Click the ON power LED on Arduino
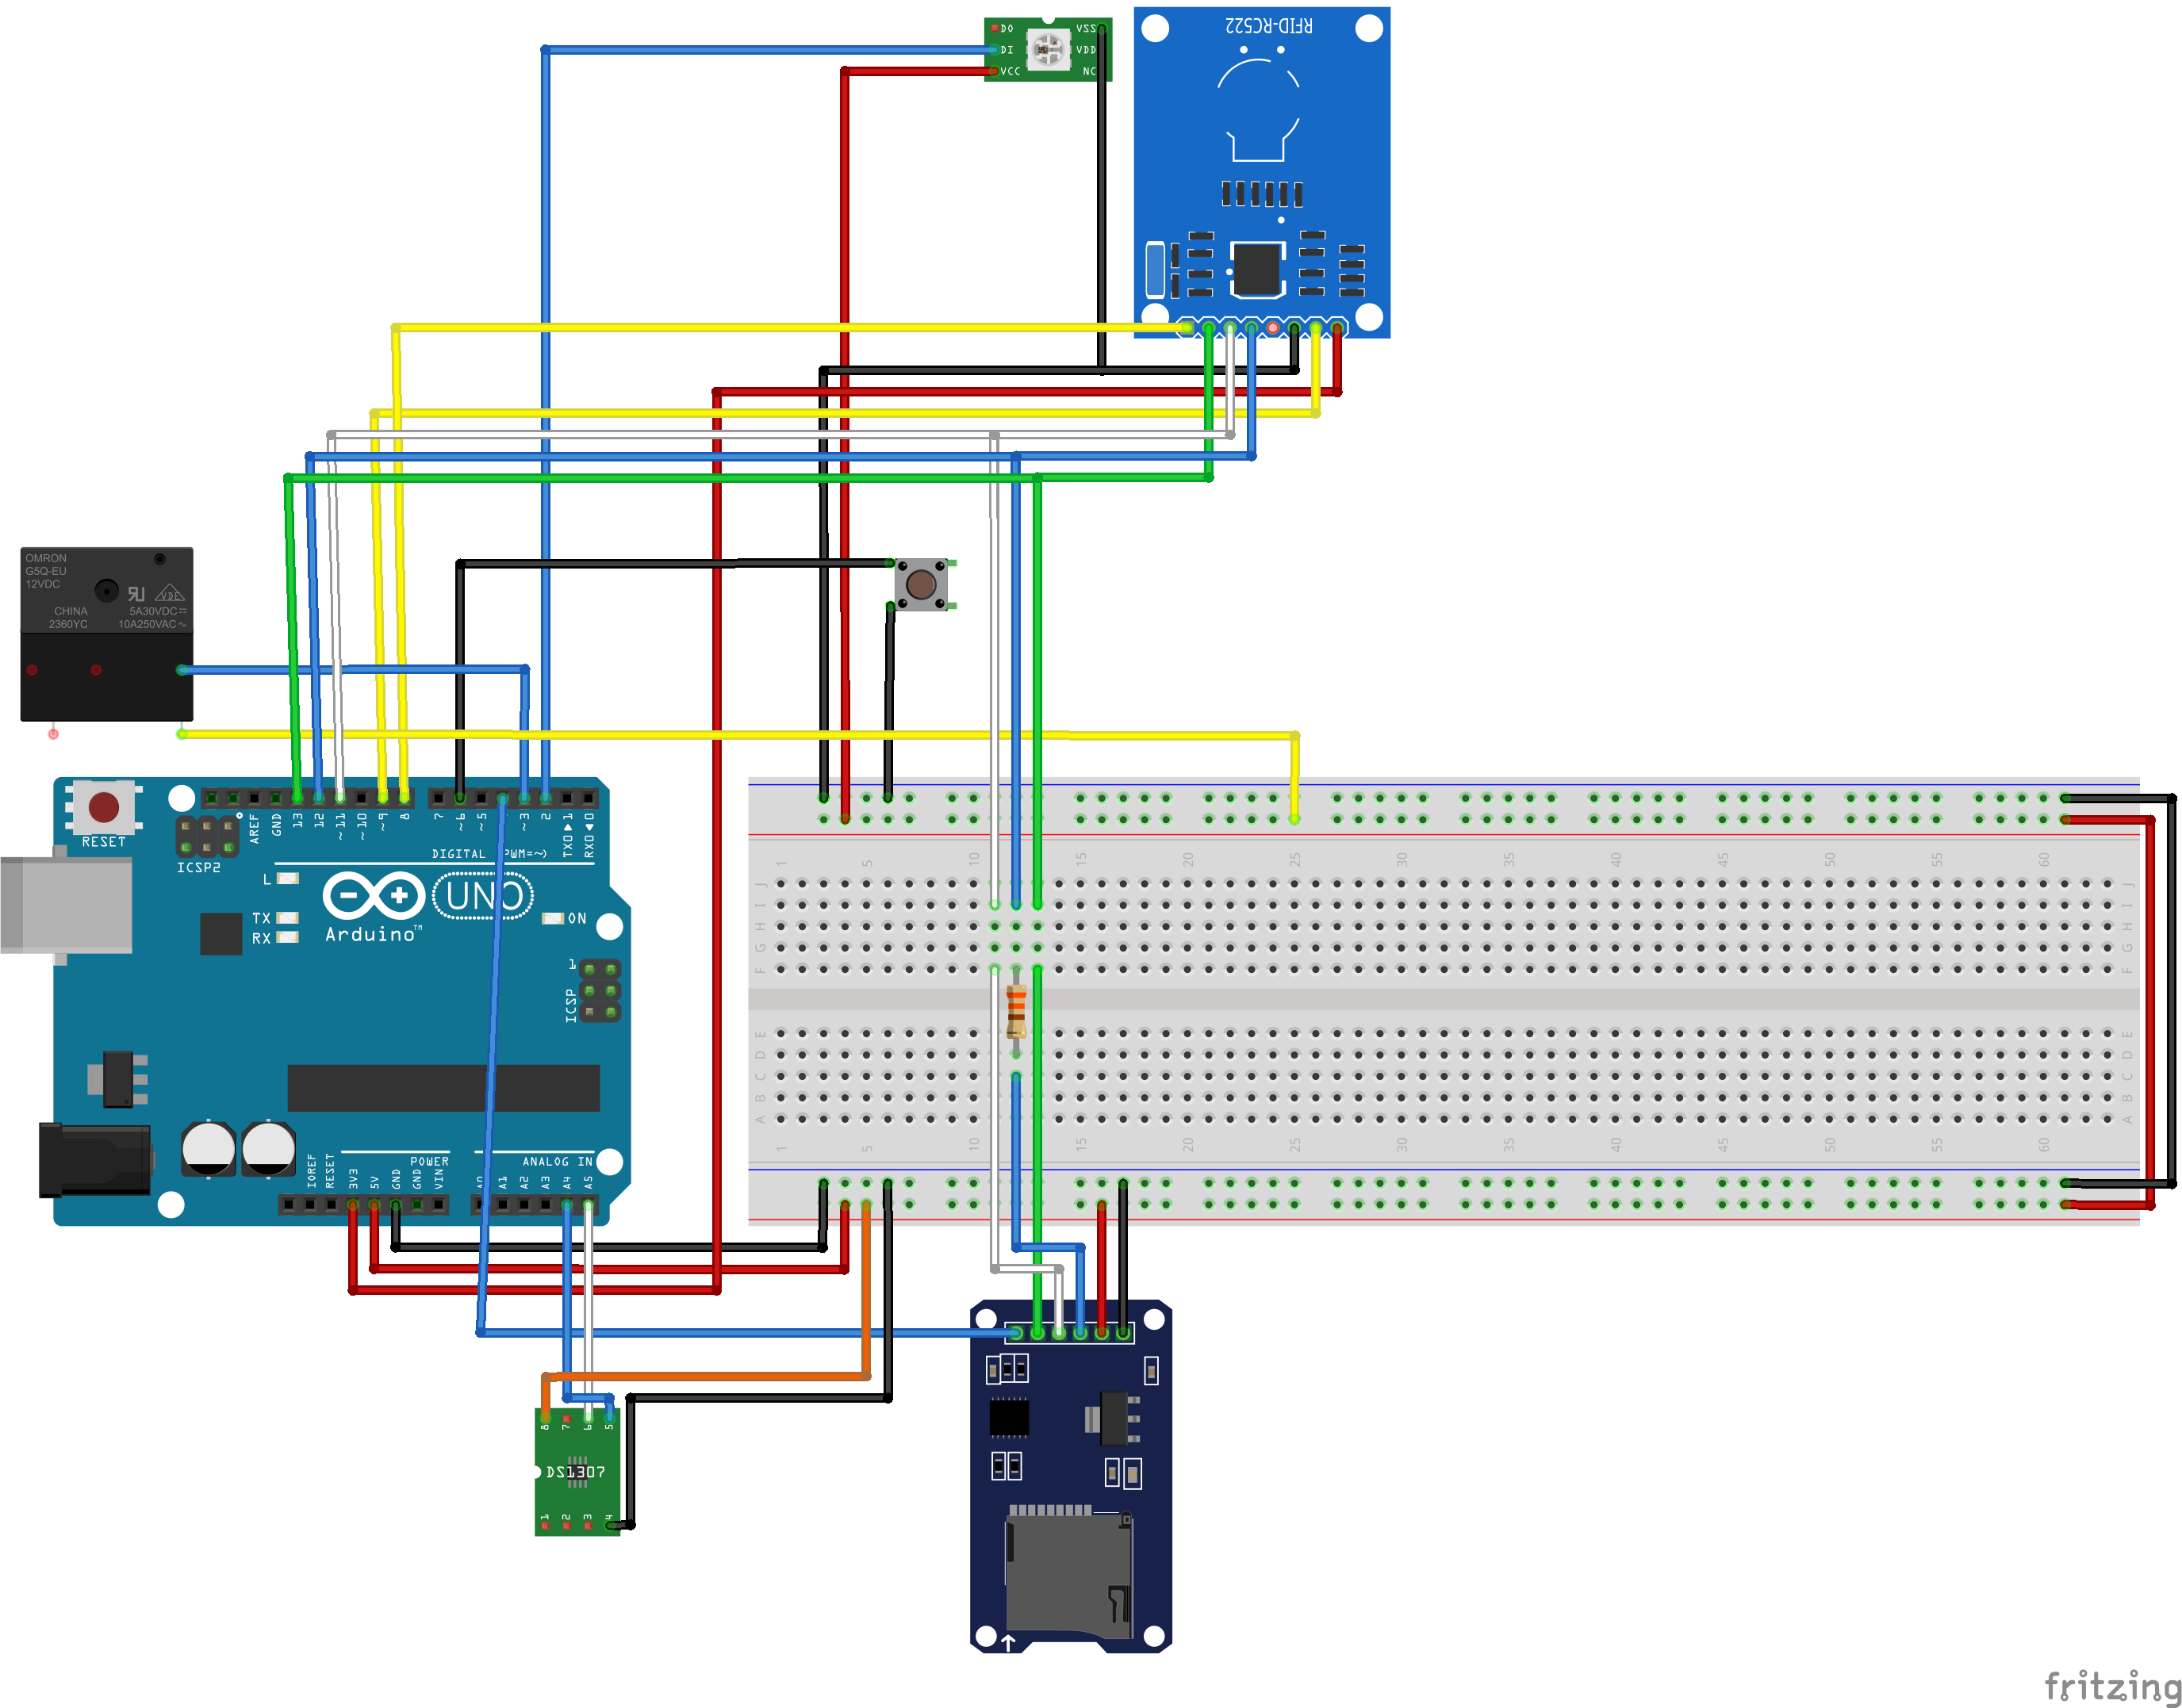 pyautogui.click(x=553, y=918)
